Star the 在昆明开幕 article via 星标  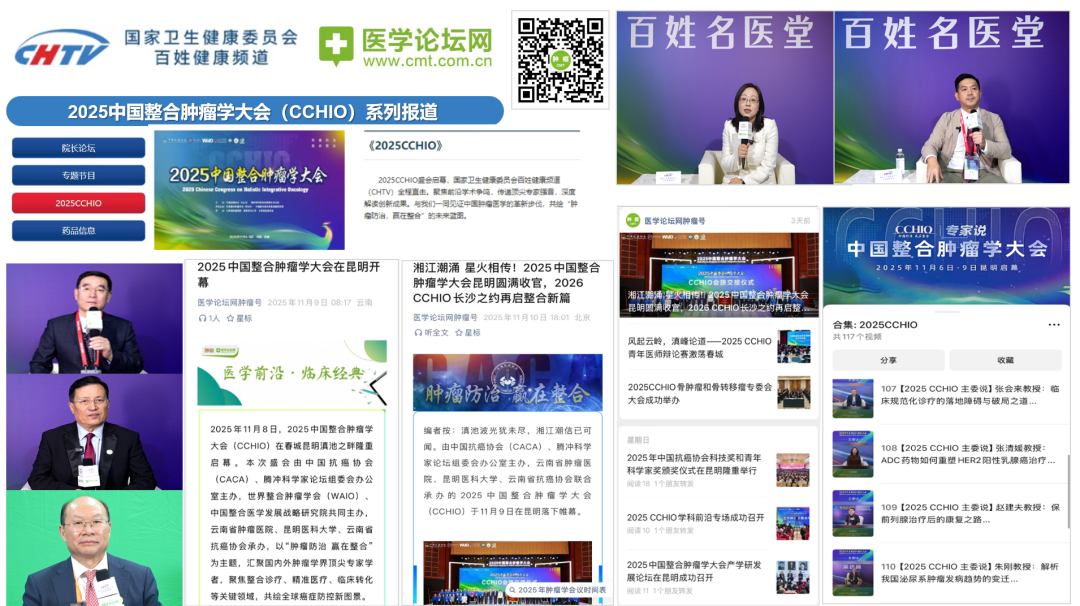click(x=240, y=318)
